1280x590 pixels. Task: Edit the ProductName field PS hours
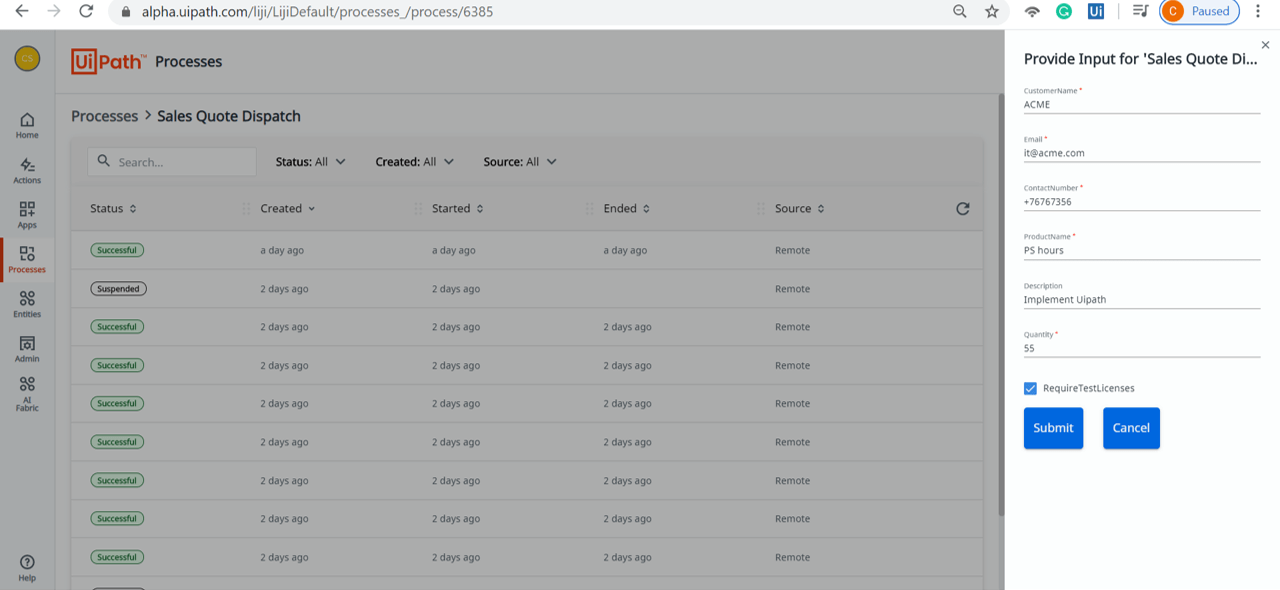[x=1142, y=251]
